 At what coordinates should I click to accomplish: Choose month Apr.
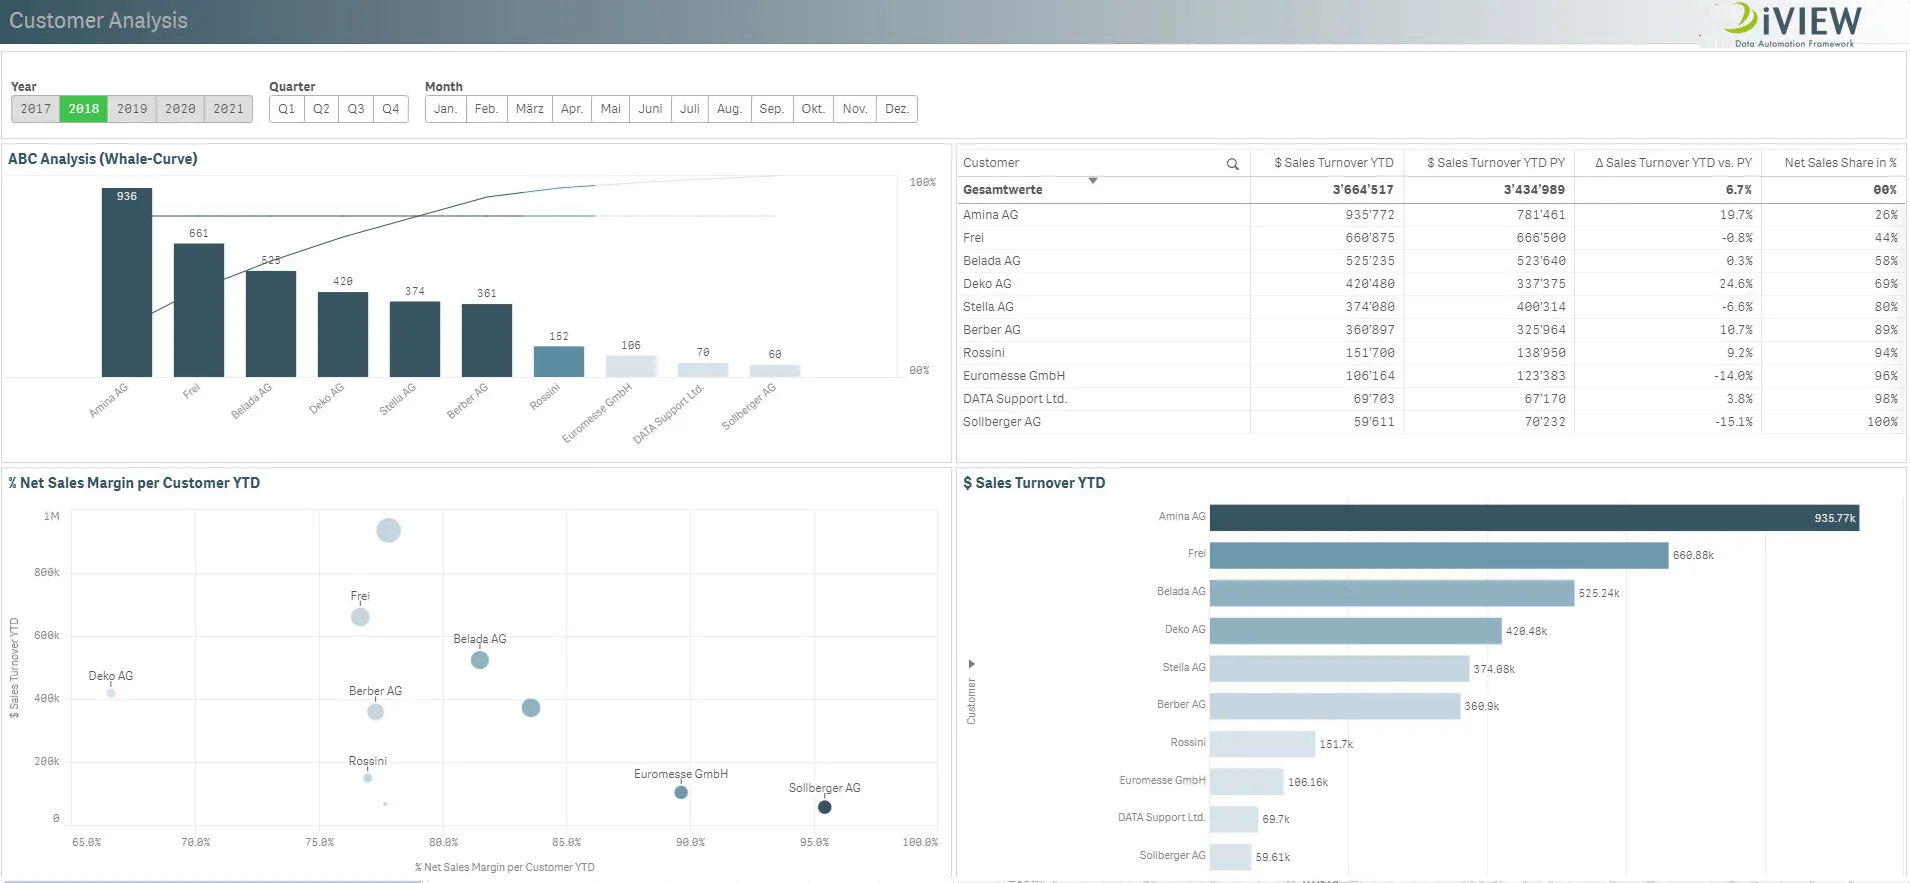click(572, 109)
